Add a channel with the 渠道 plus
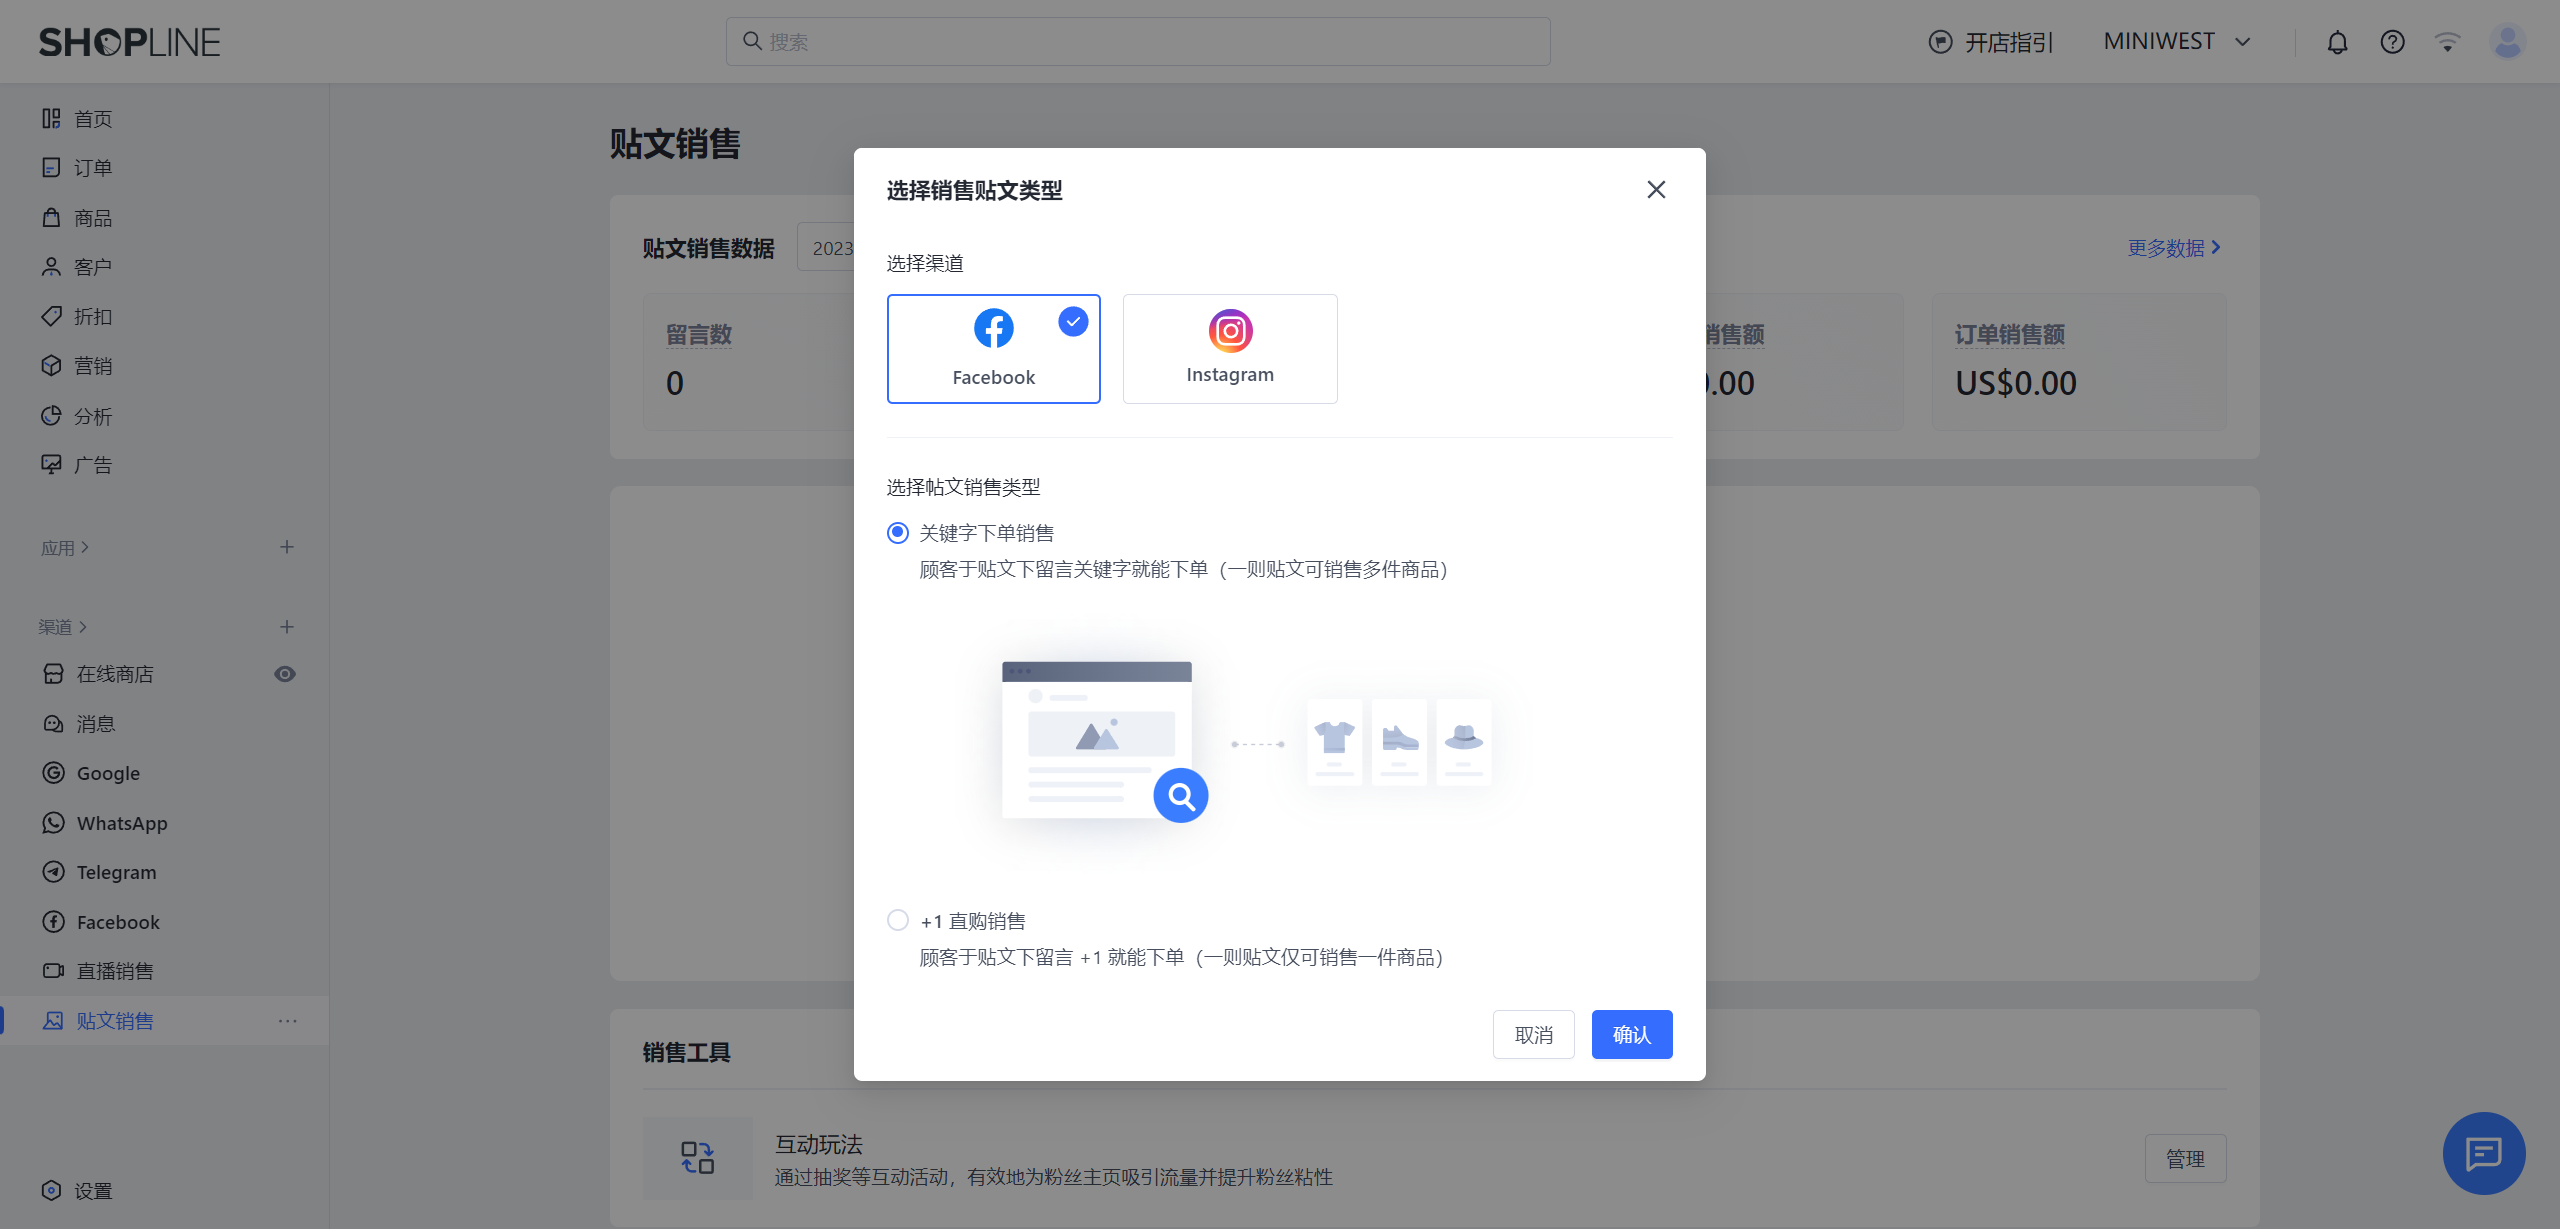2561x1230 pixels. tap(287, 626)
